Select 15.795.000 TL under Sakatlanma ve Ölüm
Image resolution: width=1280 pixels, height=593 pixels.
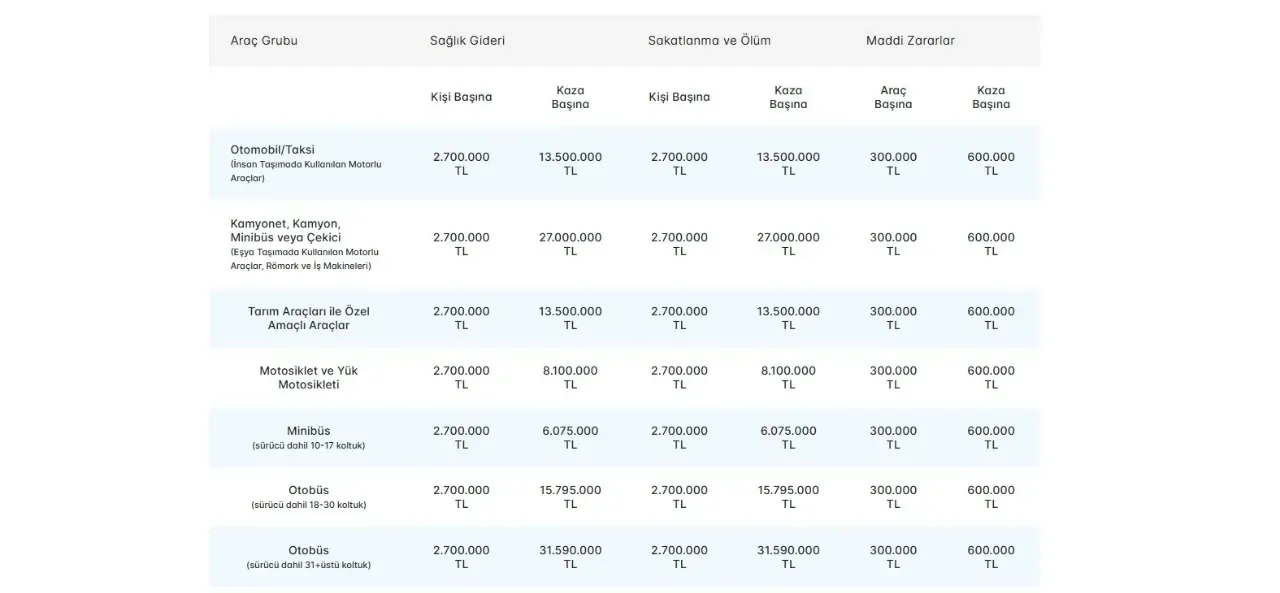tap(788, 497)
